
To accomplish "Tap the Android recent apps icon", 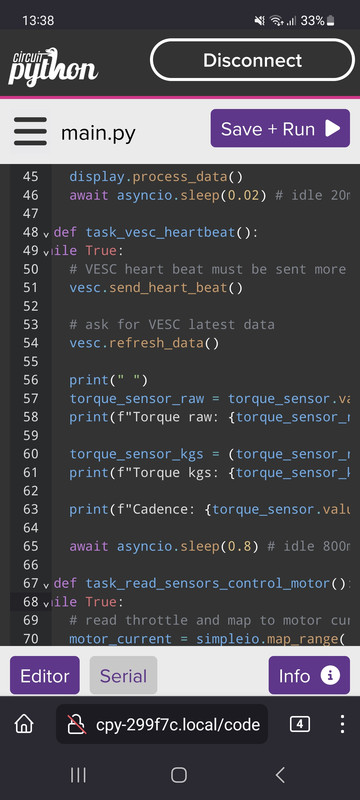I will (78, 776).
